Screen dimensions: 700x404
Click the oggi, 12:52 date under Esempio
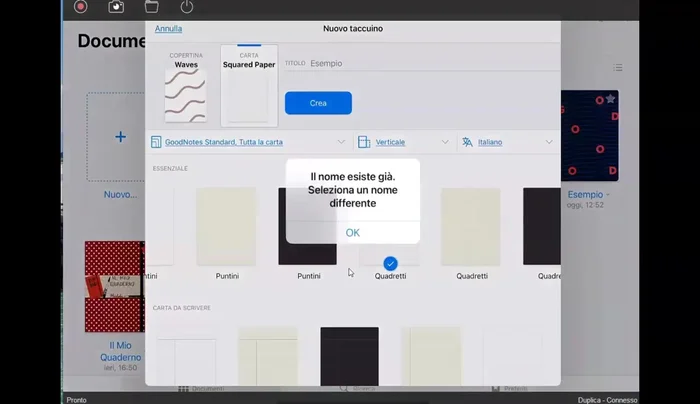[585, 205]
